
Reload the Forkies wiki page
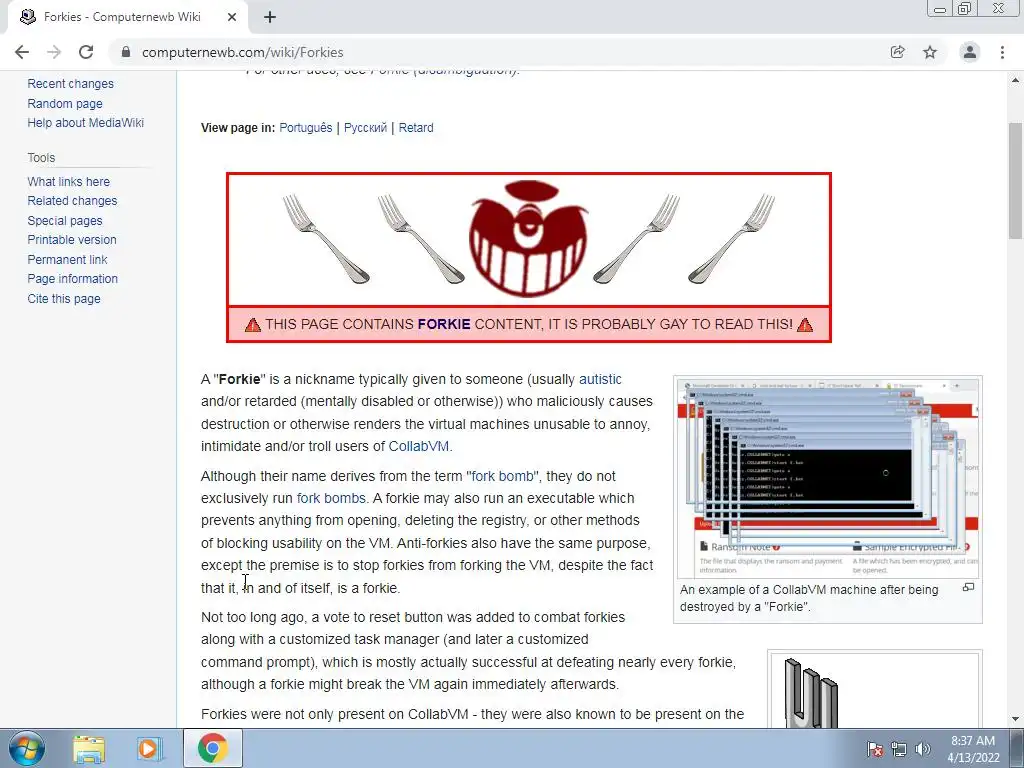(86, 52)
